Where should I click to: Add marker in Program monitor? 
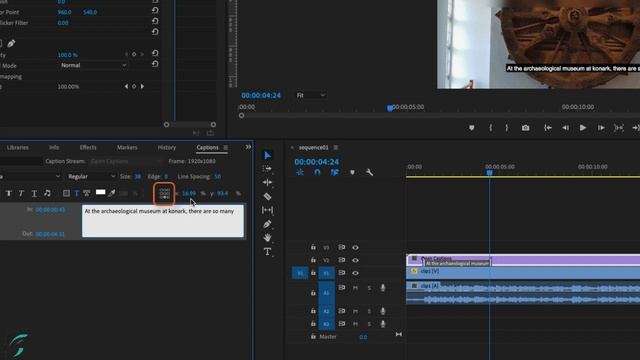471,128
